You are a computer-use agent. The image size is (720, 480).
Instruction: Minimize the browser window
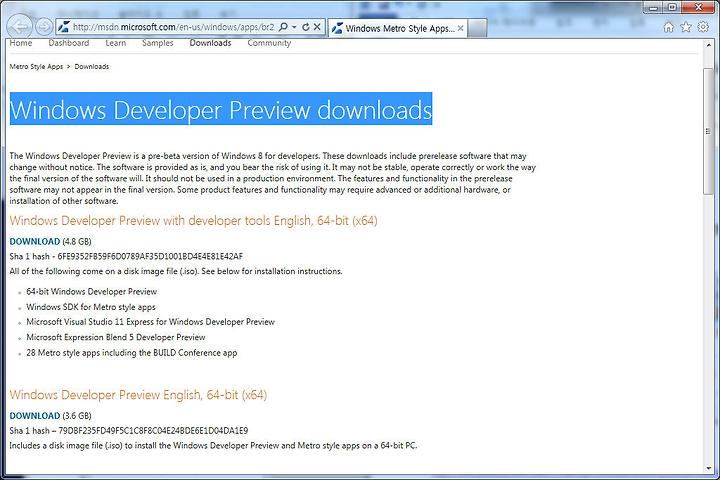[x=654, y=7]
